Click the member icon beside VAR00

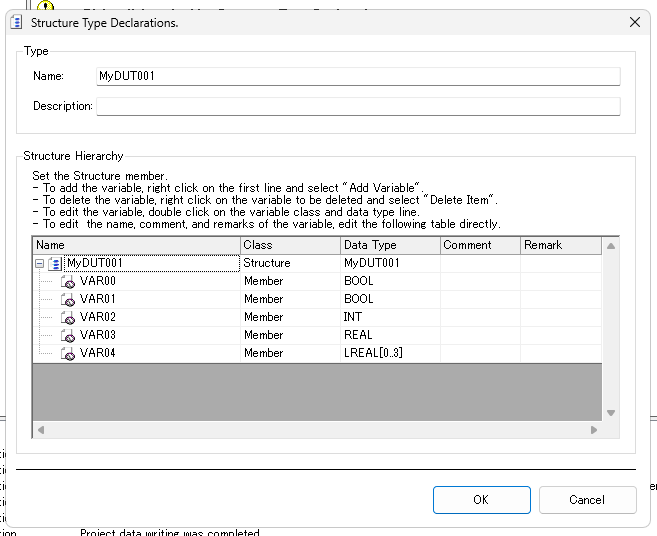point(68,282)
